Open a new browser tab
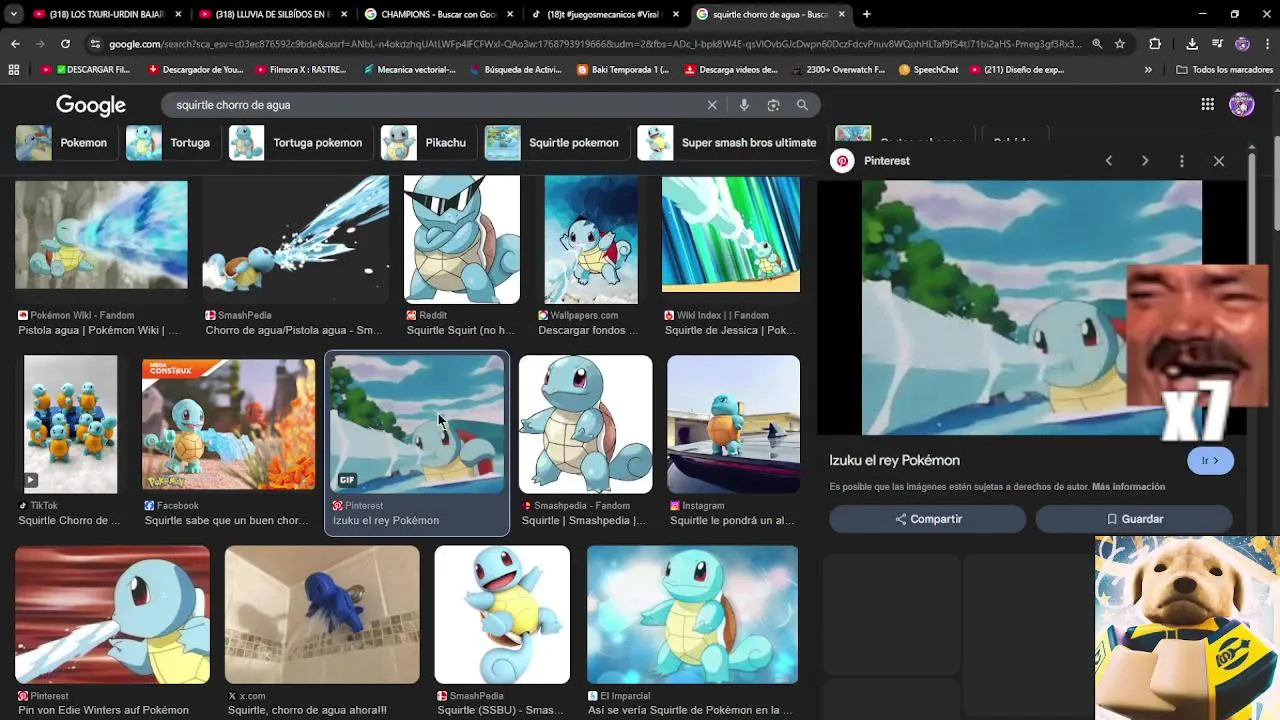 [866, 14]
